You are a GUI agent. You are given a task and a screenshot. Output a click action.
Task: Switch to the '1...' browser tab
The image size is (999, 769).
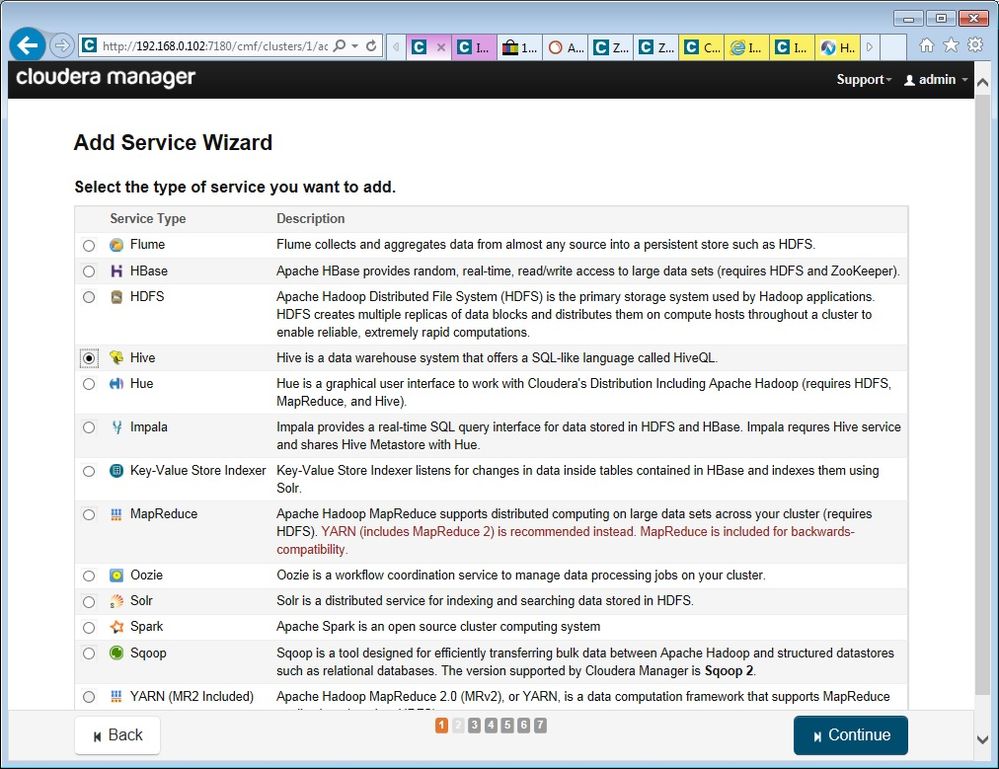(520, 47)
